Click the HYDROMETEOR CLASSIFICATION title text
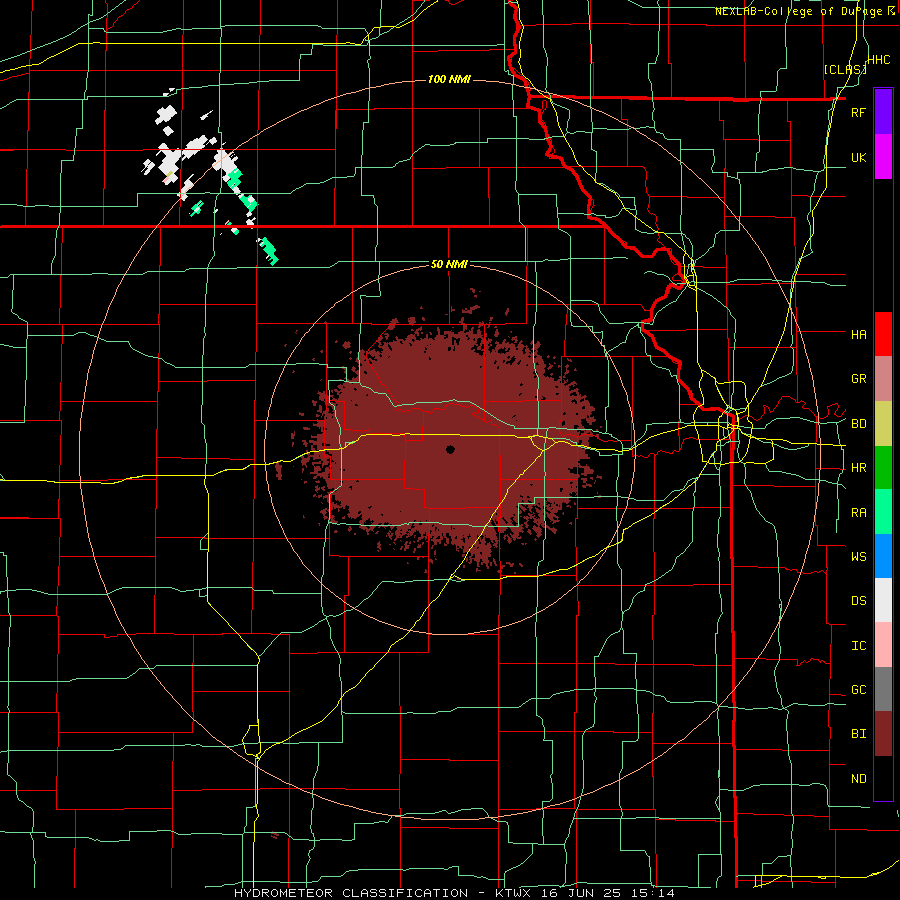Viewport: 900px width, 900px height. 351,893
